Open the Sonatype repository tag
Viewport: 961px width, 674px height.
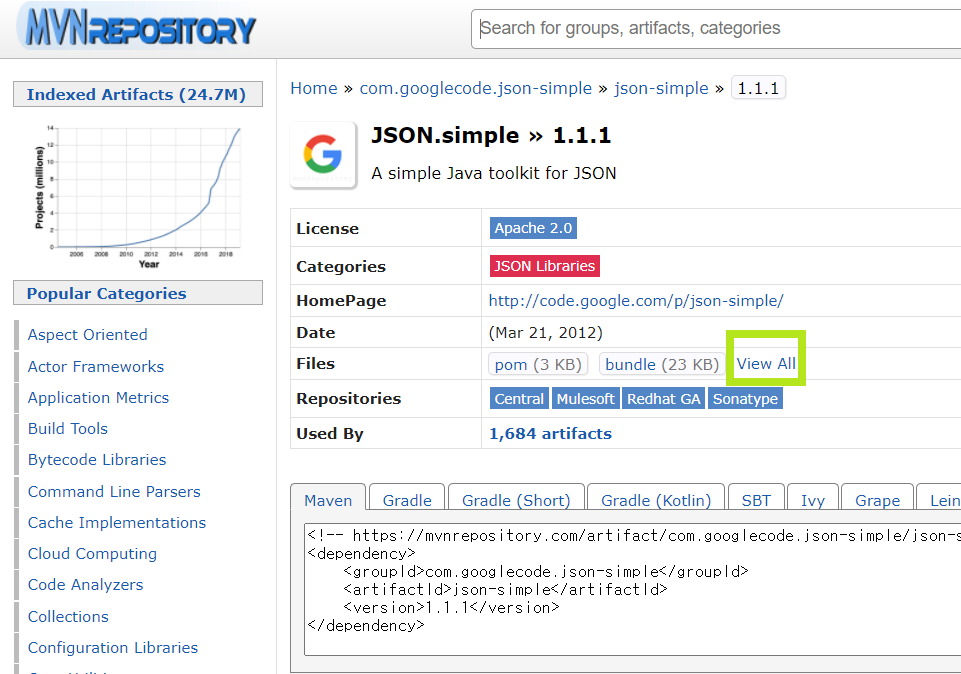click(x=745, y=399)
